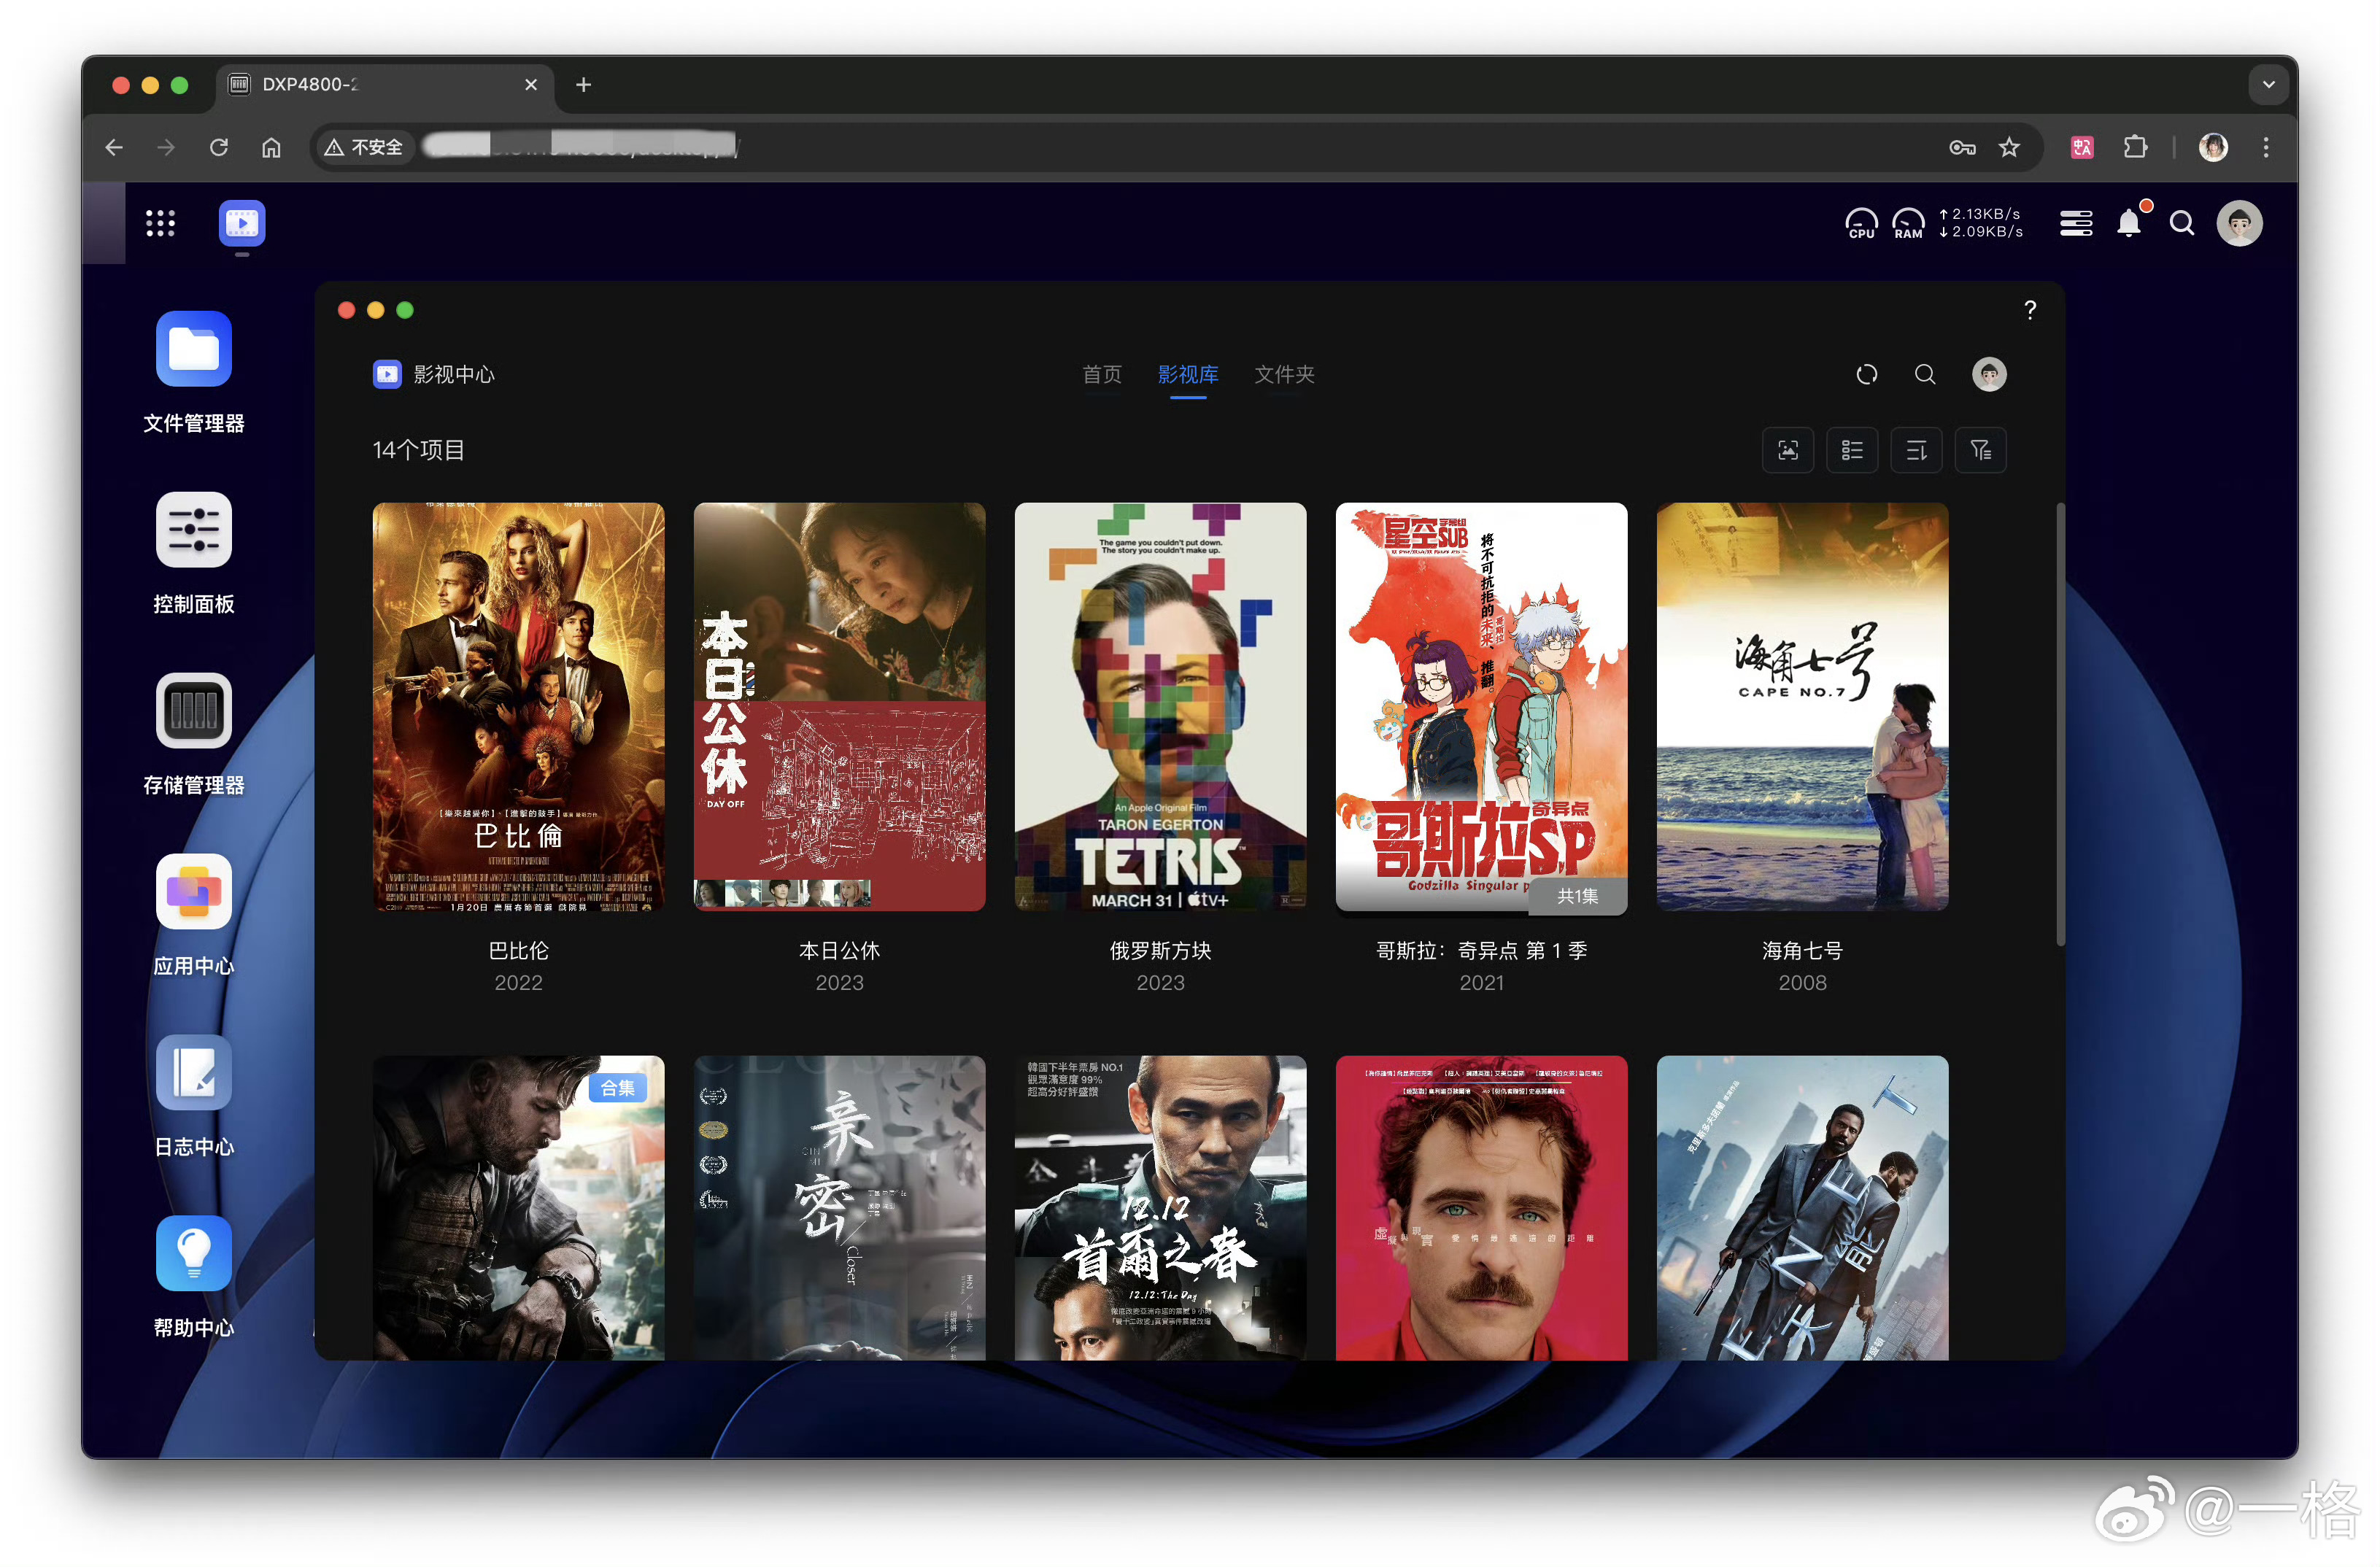Go to the 首页 tab
This screenshot has width=2380, height=1567.
pos(1102,374)
